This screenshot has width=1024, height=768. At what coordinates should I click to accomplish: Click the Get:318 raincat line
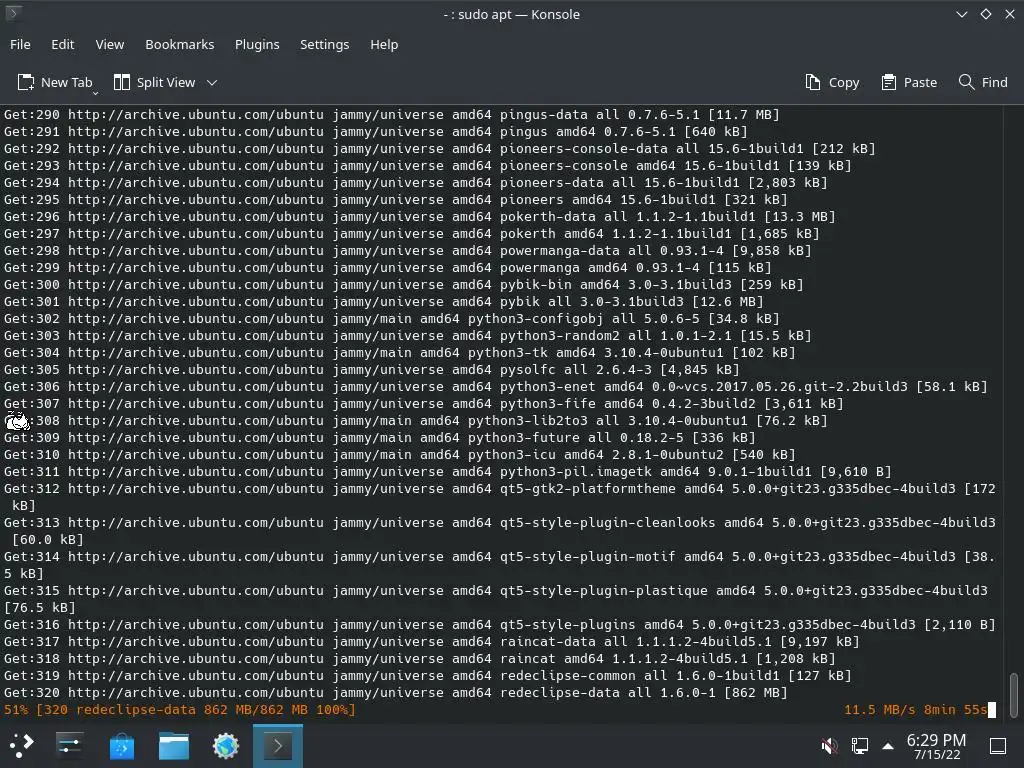point(419,659)
